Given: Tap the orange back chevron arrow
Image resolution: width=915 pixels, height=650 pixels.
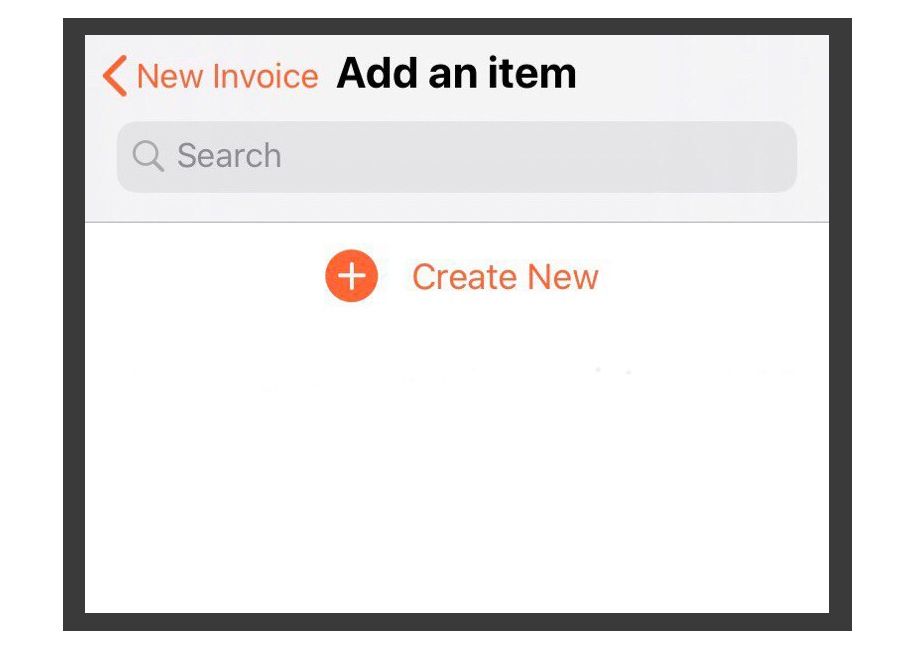Looking at the screenshot, I should point(115,76).
